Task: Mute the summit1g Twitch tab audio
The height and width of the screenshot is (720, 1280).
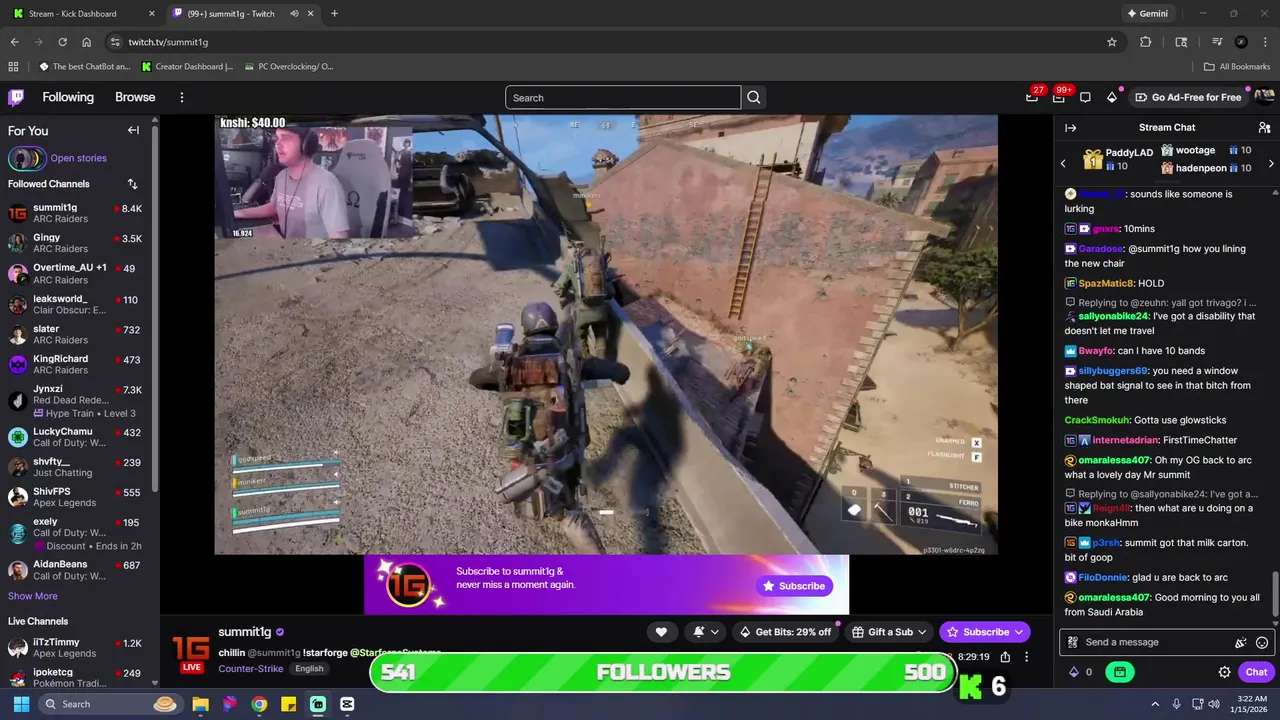Action: (x=294, y=14)
